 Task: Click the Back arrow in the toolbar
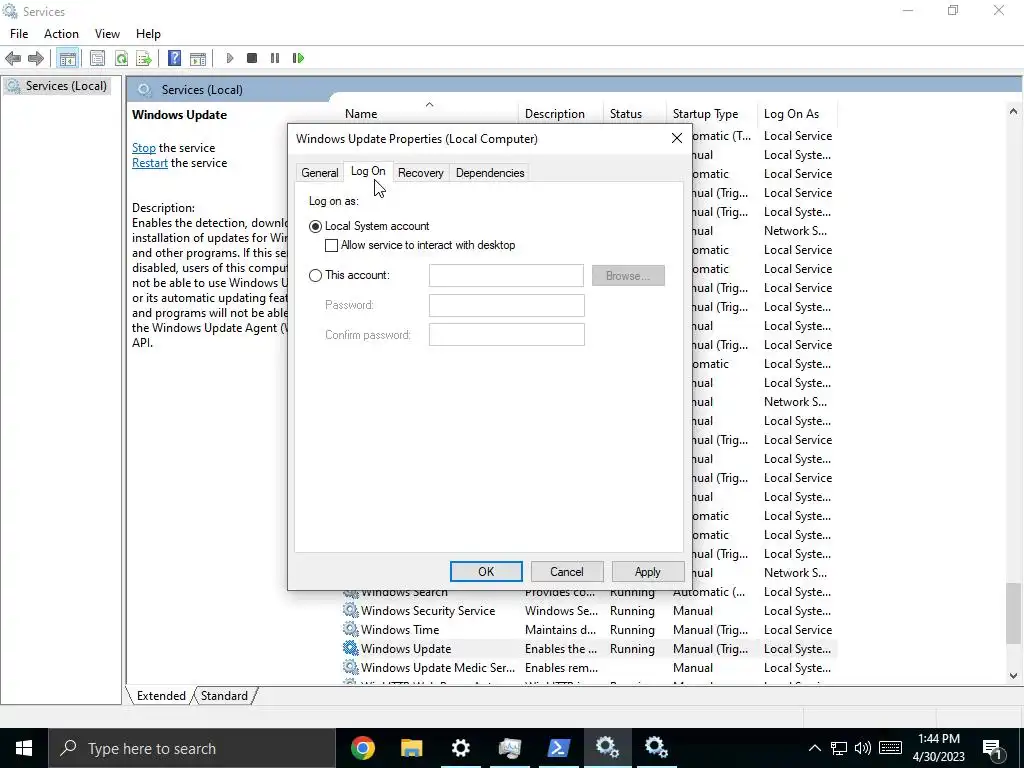pos(12,58)
